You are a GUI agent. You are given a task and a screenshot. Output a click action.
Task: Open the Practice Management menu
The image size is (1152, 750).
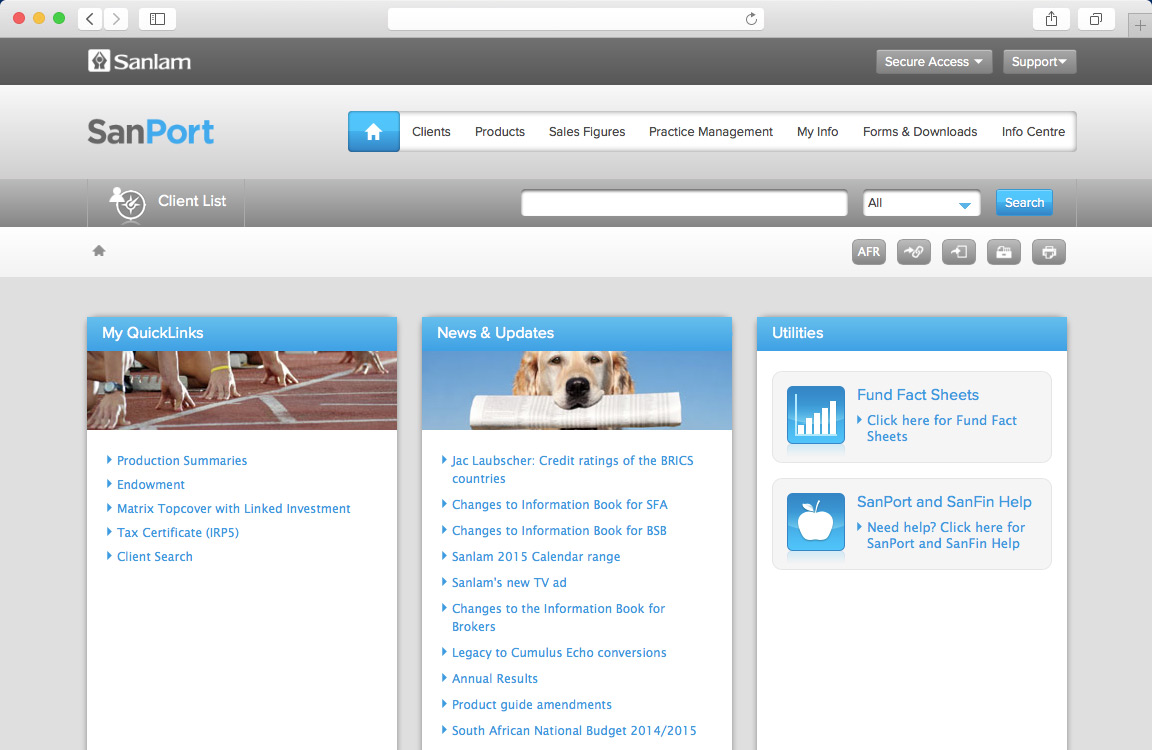[710, 132]
